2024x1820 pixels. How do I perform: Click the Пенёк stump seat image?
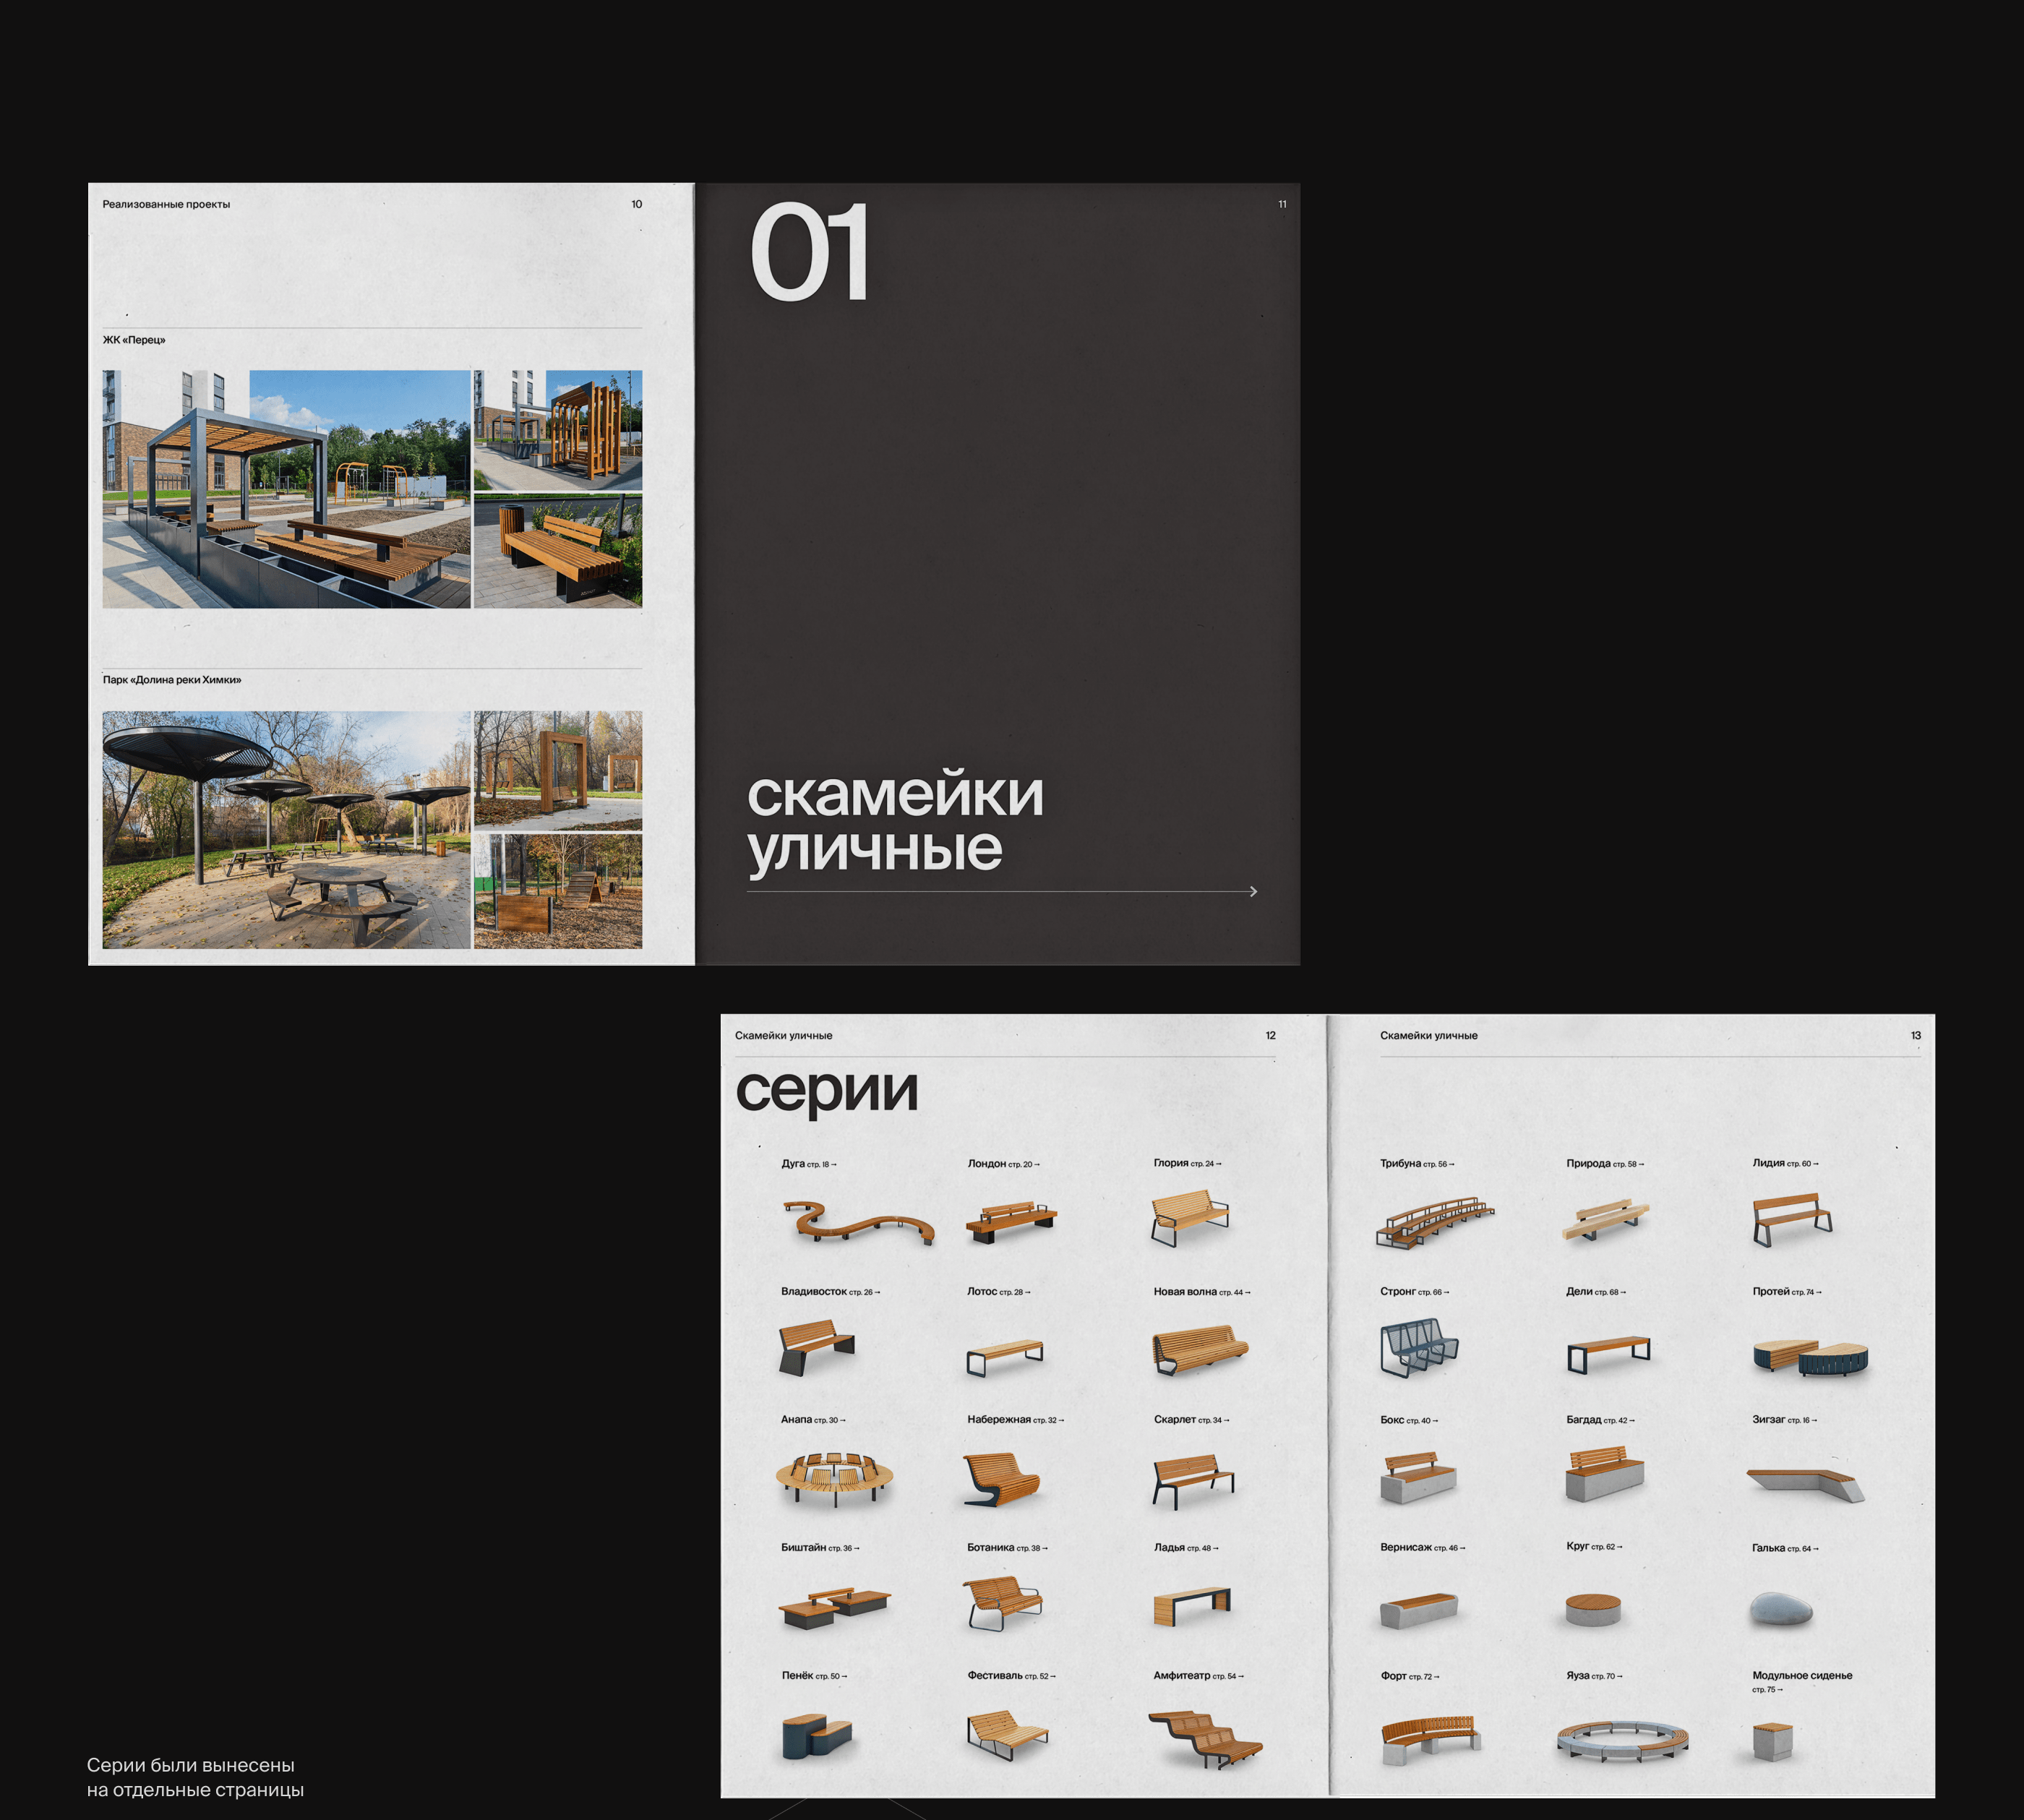click(816, 1737)
